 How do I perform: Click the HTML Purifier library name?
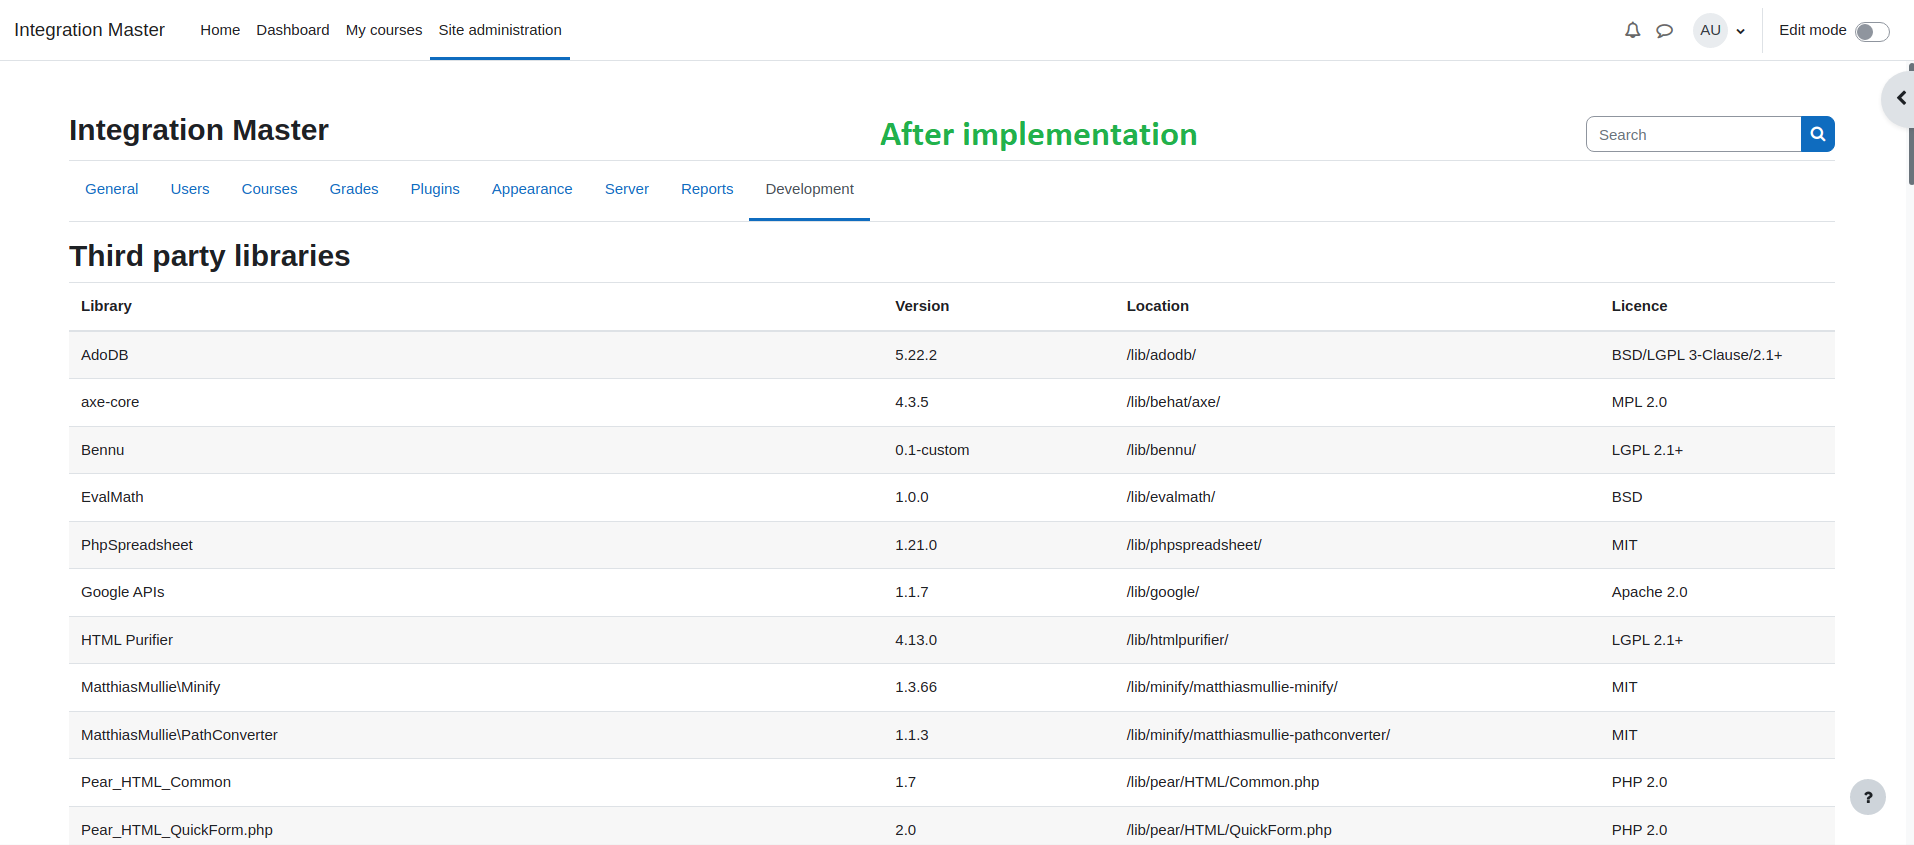[127, 640]
